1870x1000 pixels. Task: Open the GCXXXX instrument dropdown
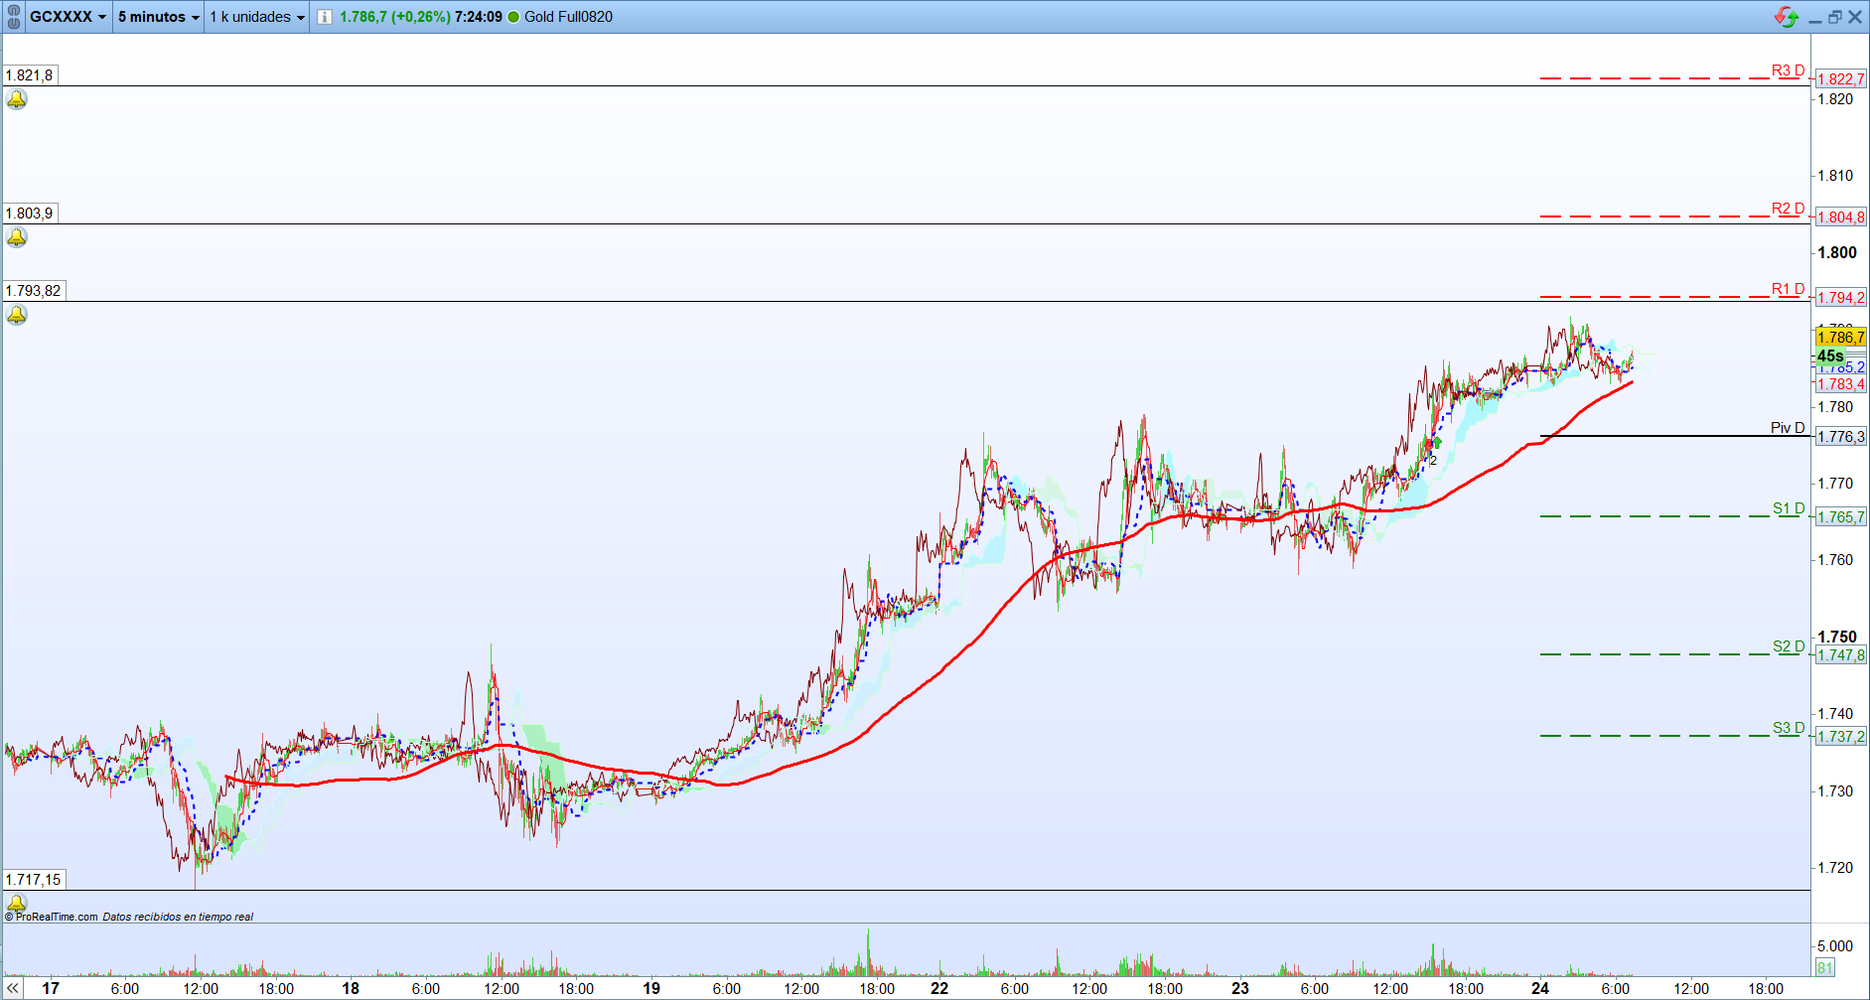point(68,17)
